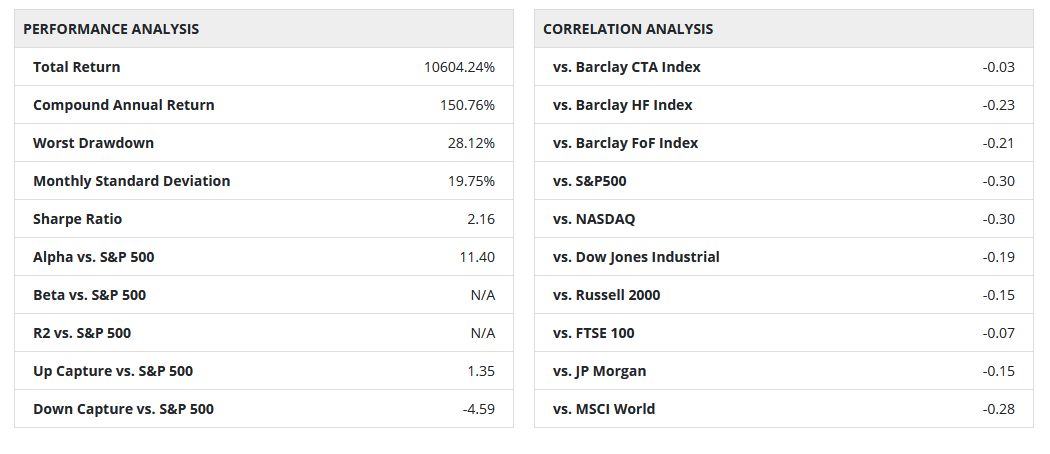Click the Correlation Analysis header
This screenshot has height=454, width=1050.
tap(628, 29)
